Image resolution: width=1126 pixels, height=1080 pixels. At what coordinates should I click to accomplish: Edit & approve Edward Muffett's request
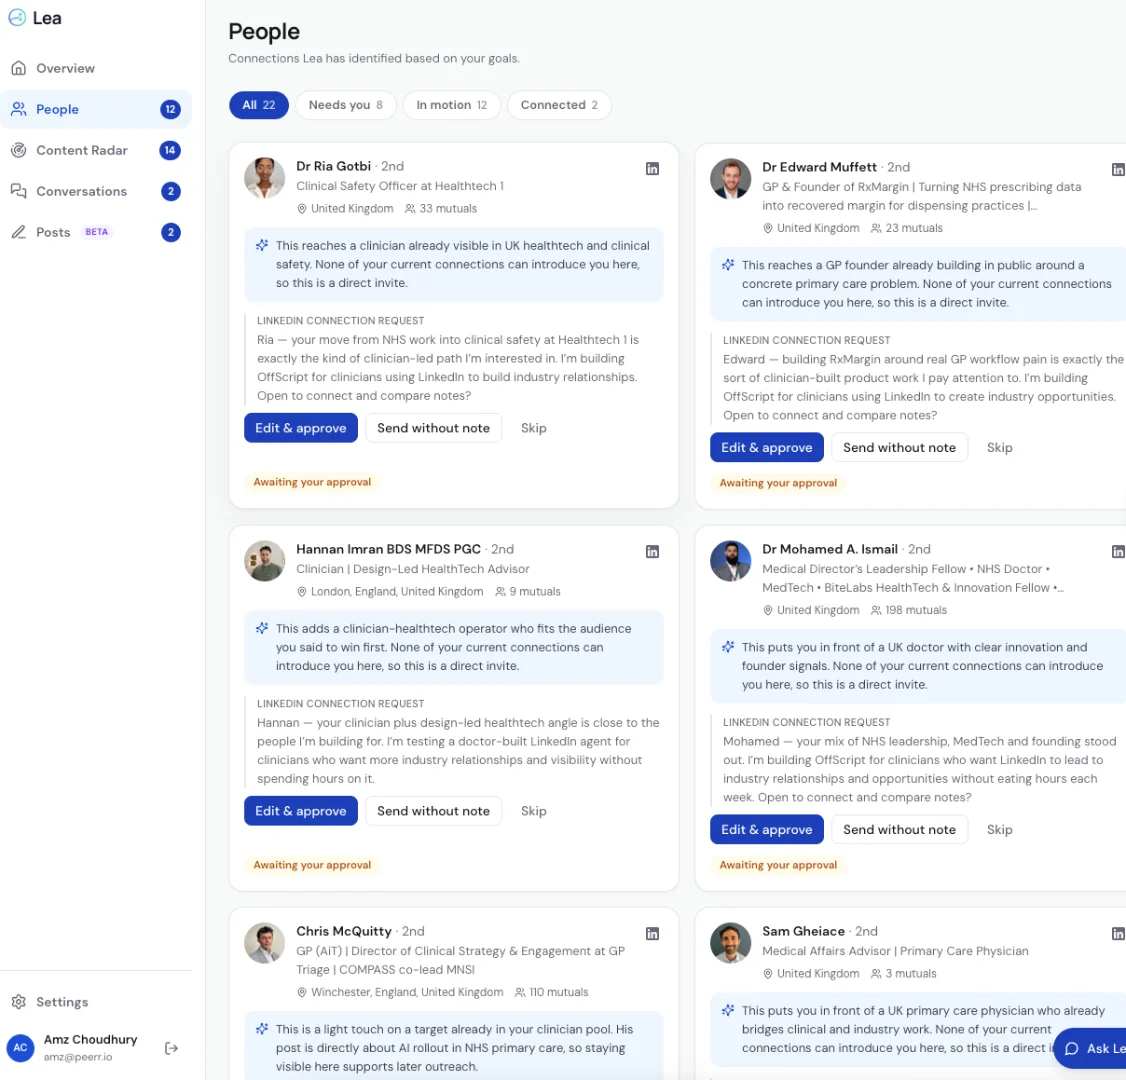[x=767, y=447]
